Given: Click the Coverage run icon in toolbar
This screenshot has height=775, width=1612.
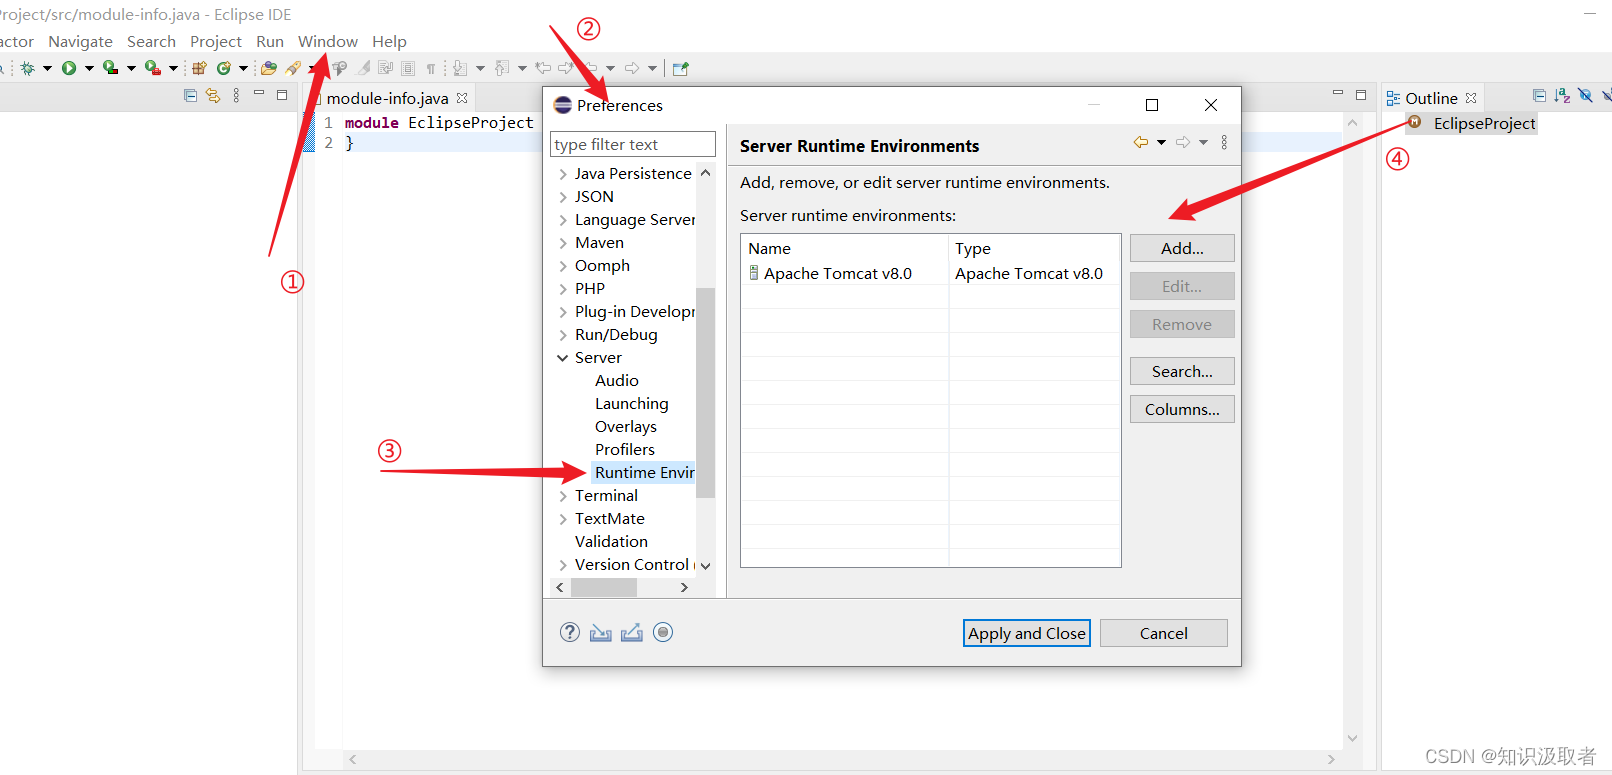Looking at the screenshot, I should coord(110,68).
